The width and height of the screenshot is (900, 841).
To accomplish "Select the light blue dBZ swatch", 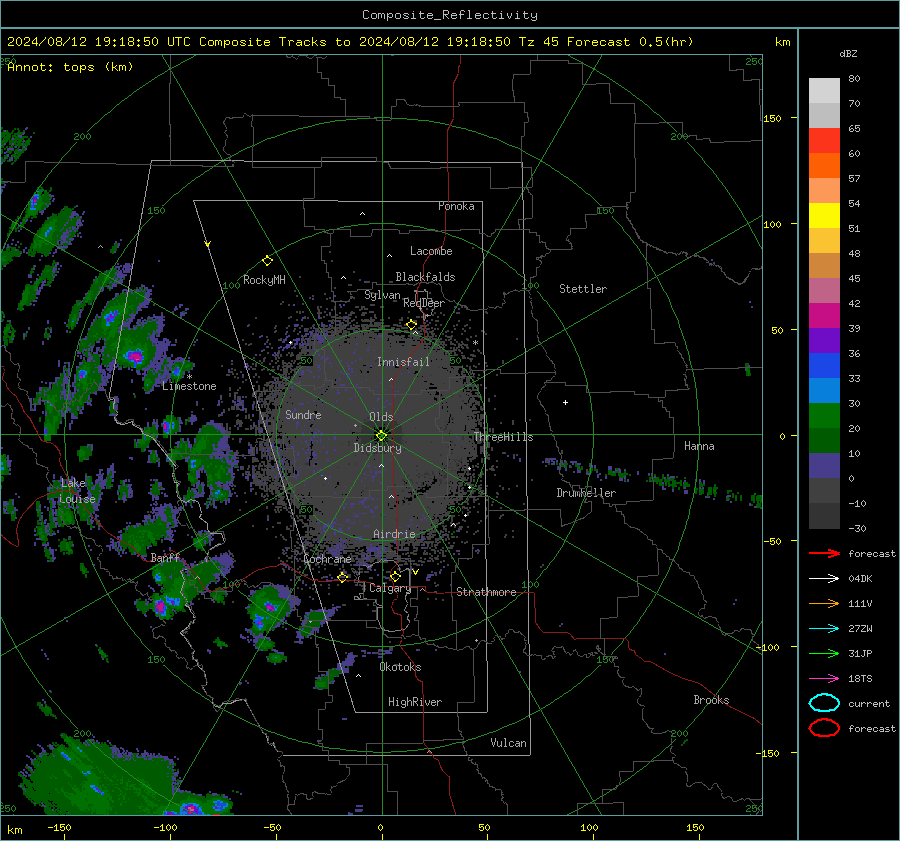I will (824, 390).
